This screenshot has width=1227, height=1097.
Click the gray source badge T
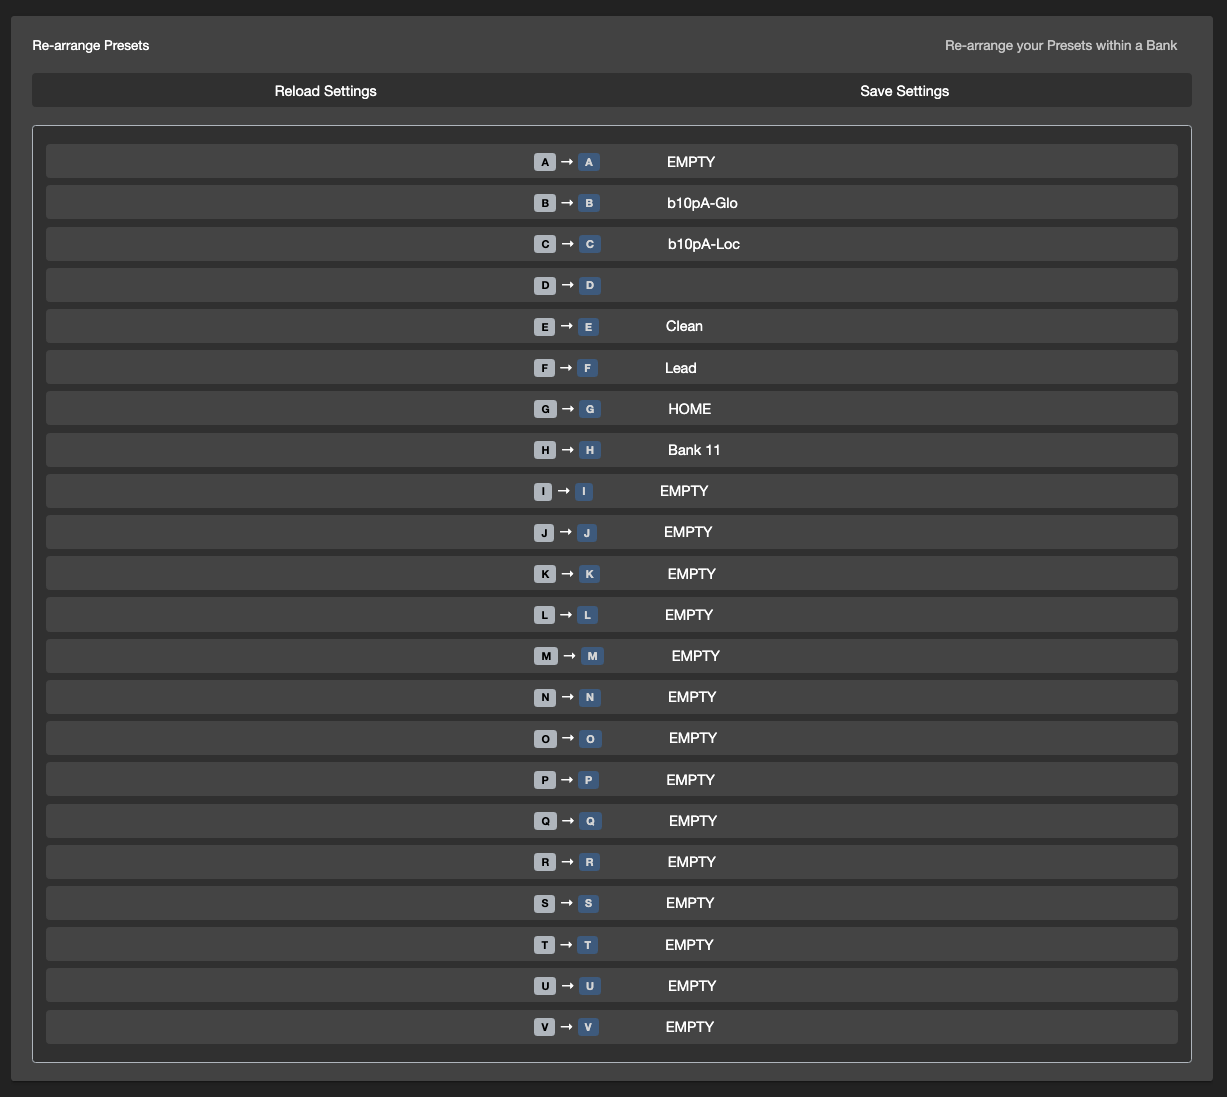(x=544, y=945)
